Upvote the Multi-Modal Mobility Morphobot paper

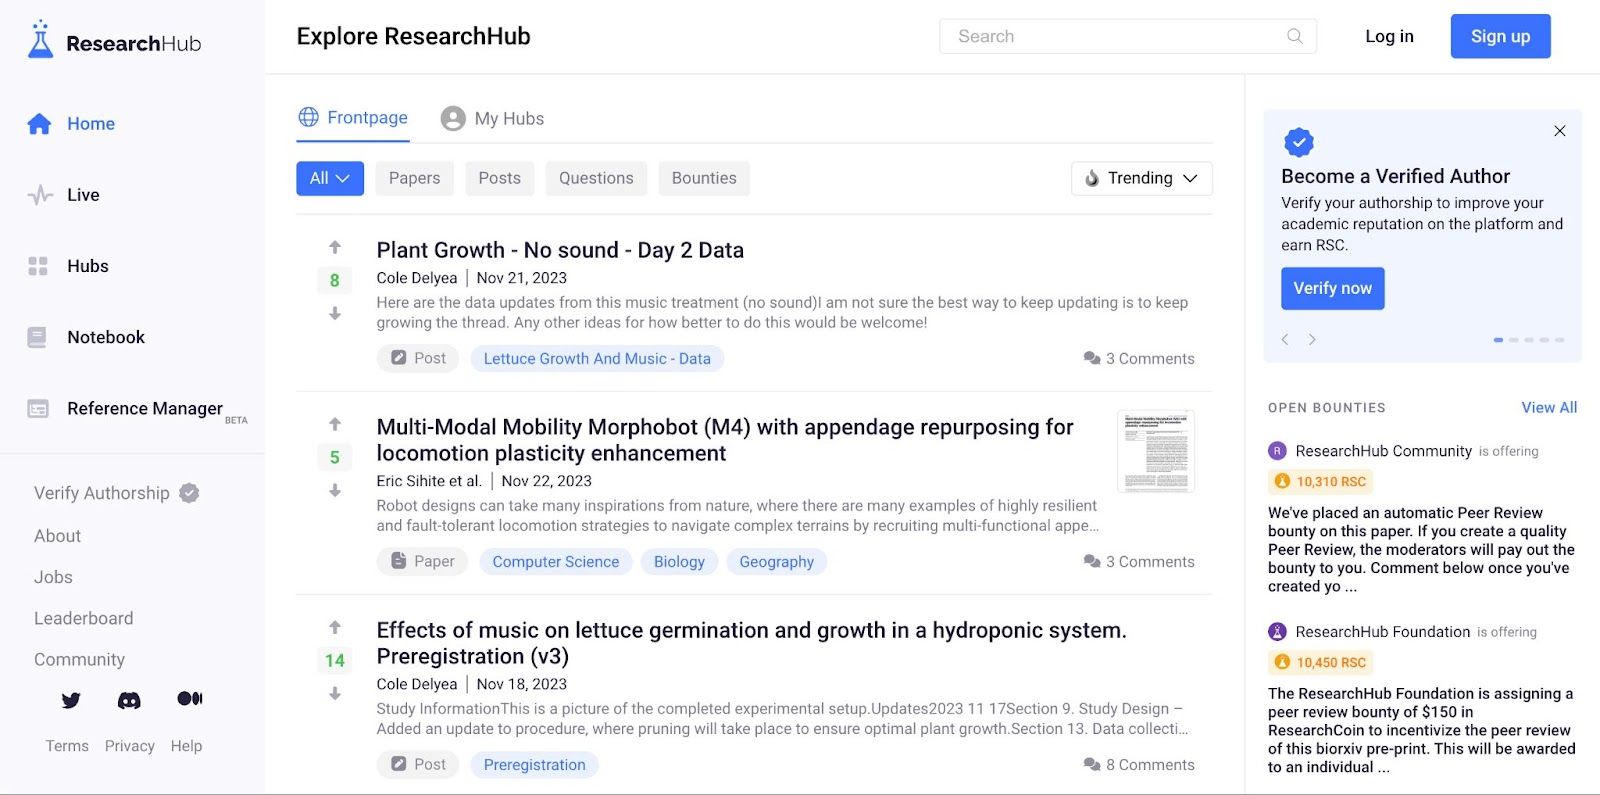tap(335, 424)
